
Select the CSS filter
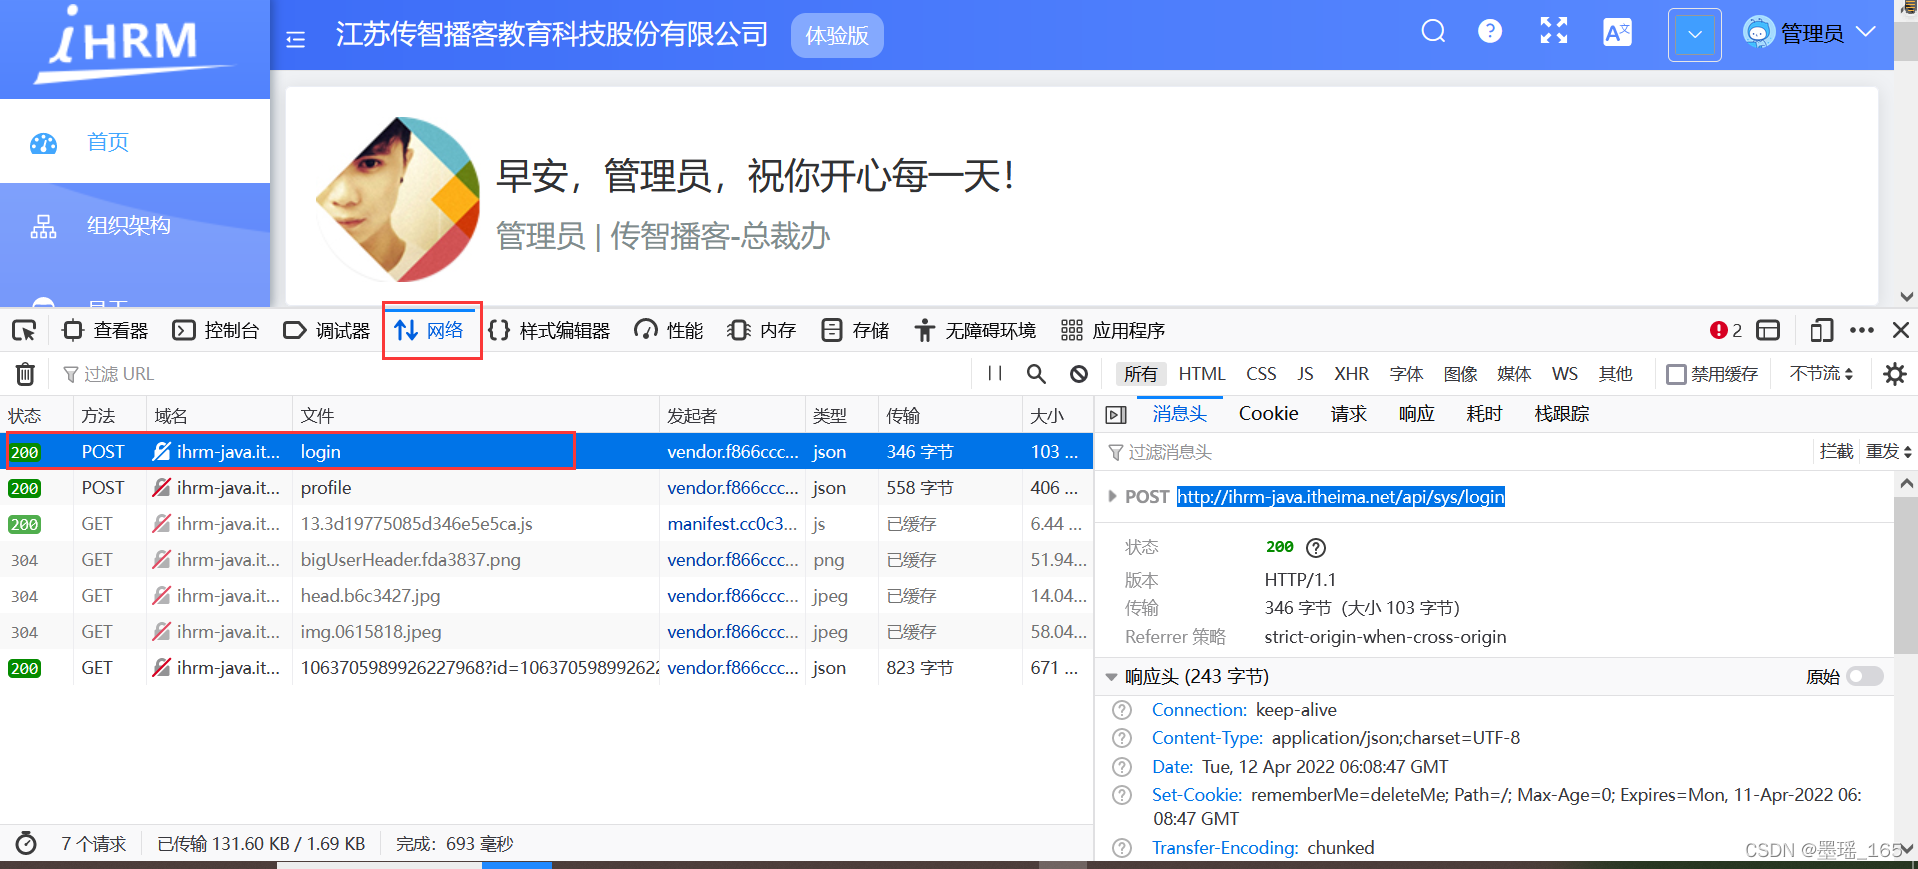1261,374
